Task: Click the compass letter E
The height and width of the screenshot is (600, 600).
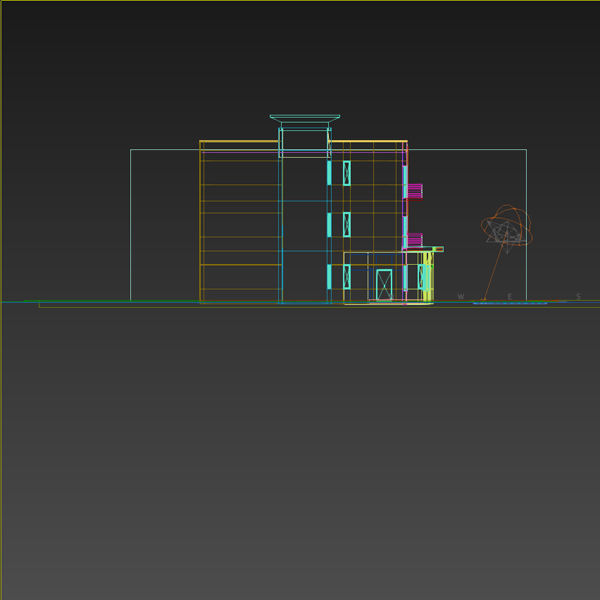Action: point(509,297)
